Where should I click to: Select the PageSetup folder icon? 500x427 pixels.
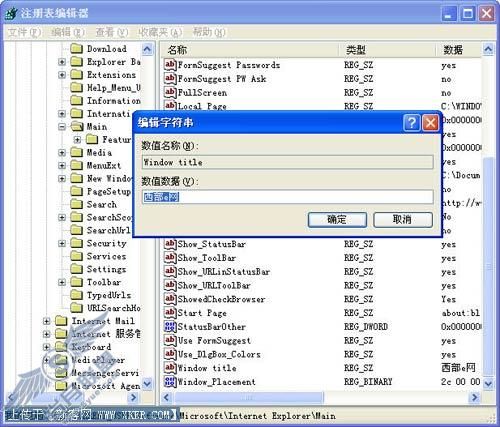pos(77,191)
